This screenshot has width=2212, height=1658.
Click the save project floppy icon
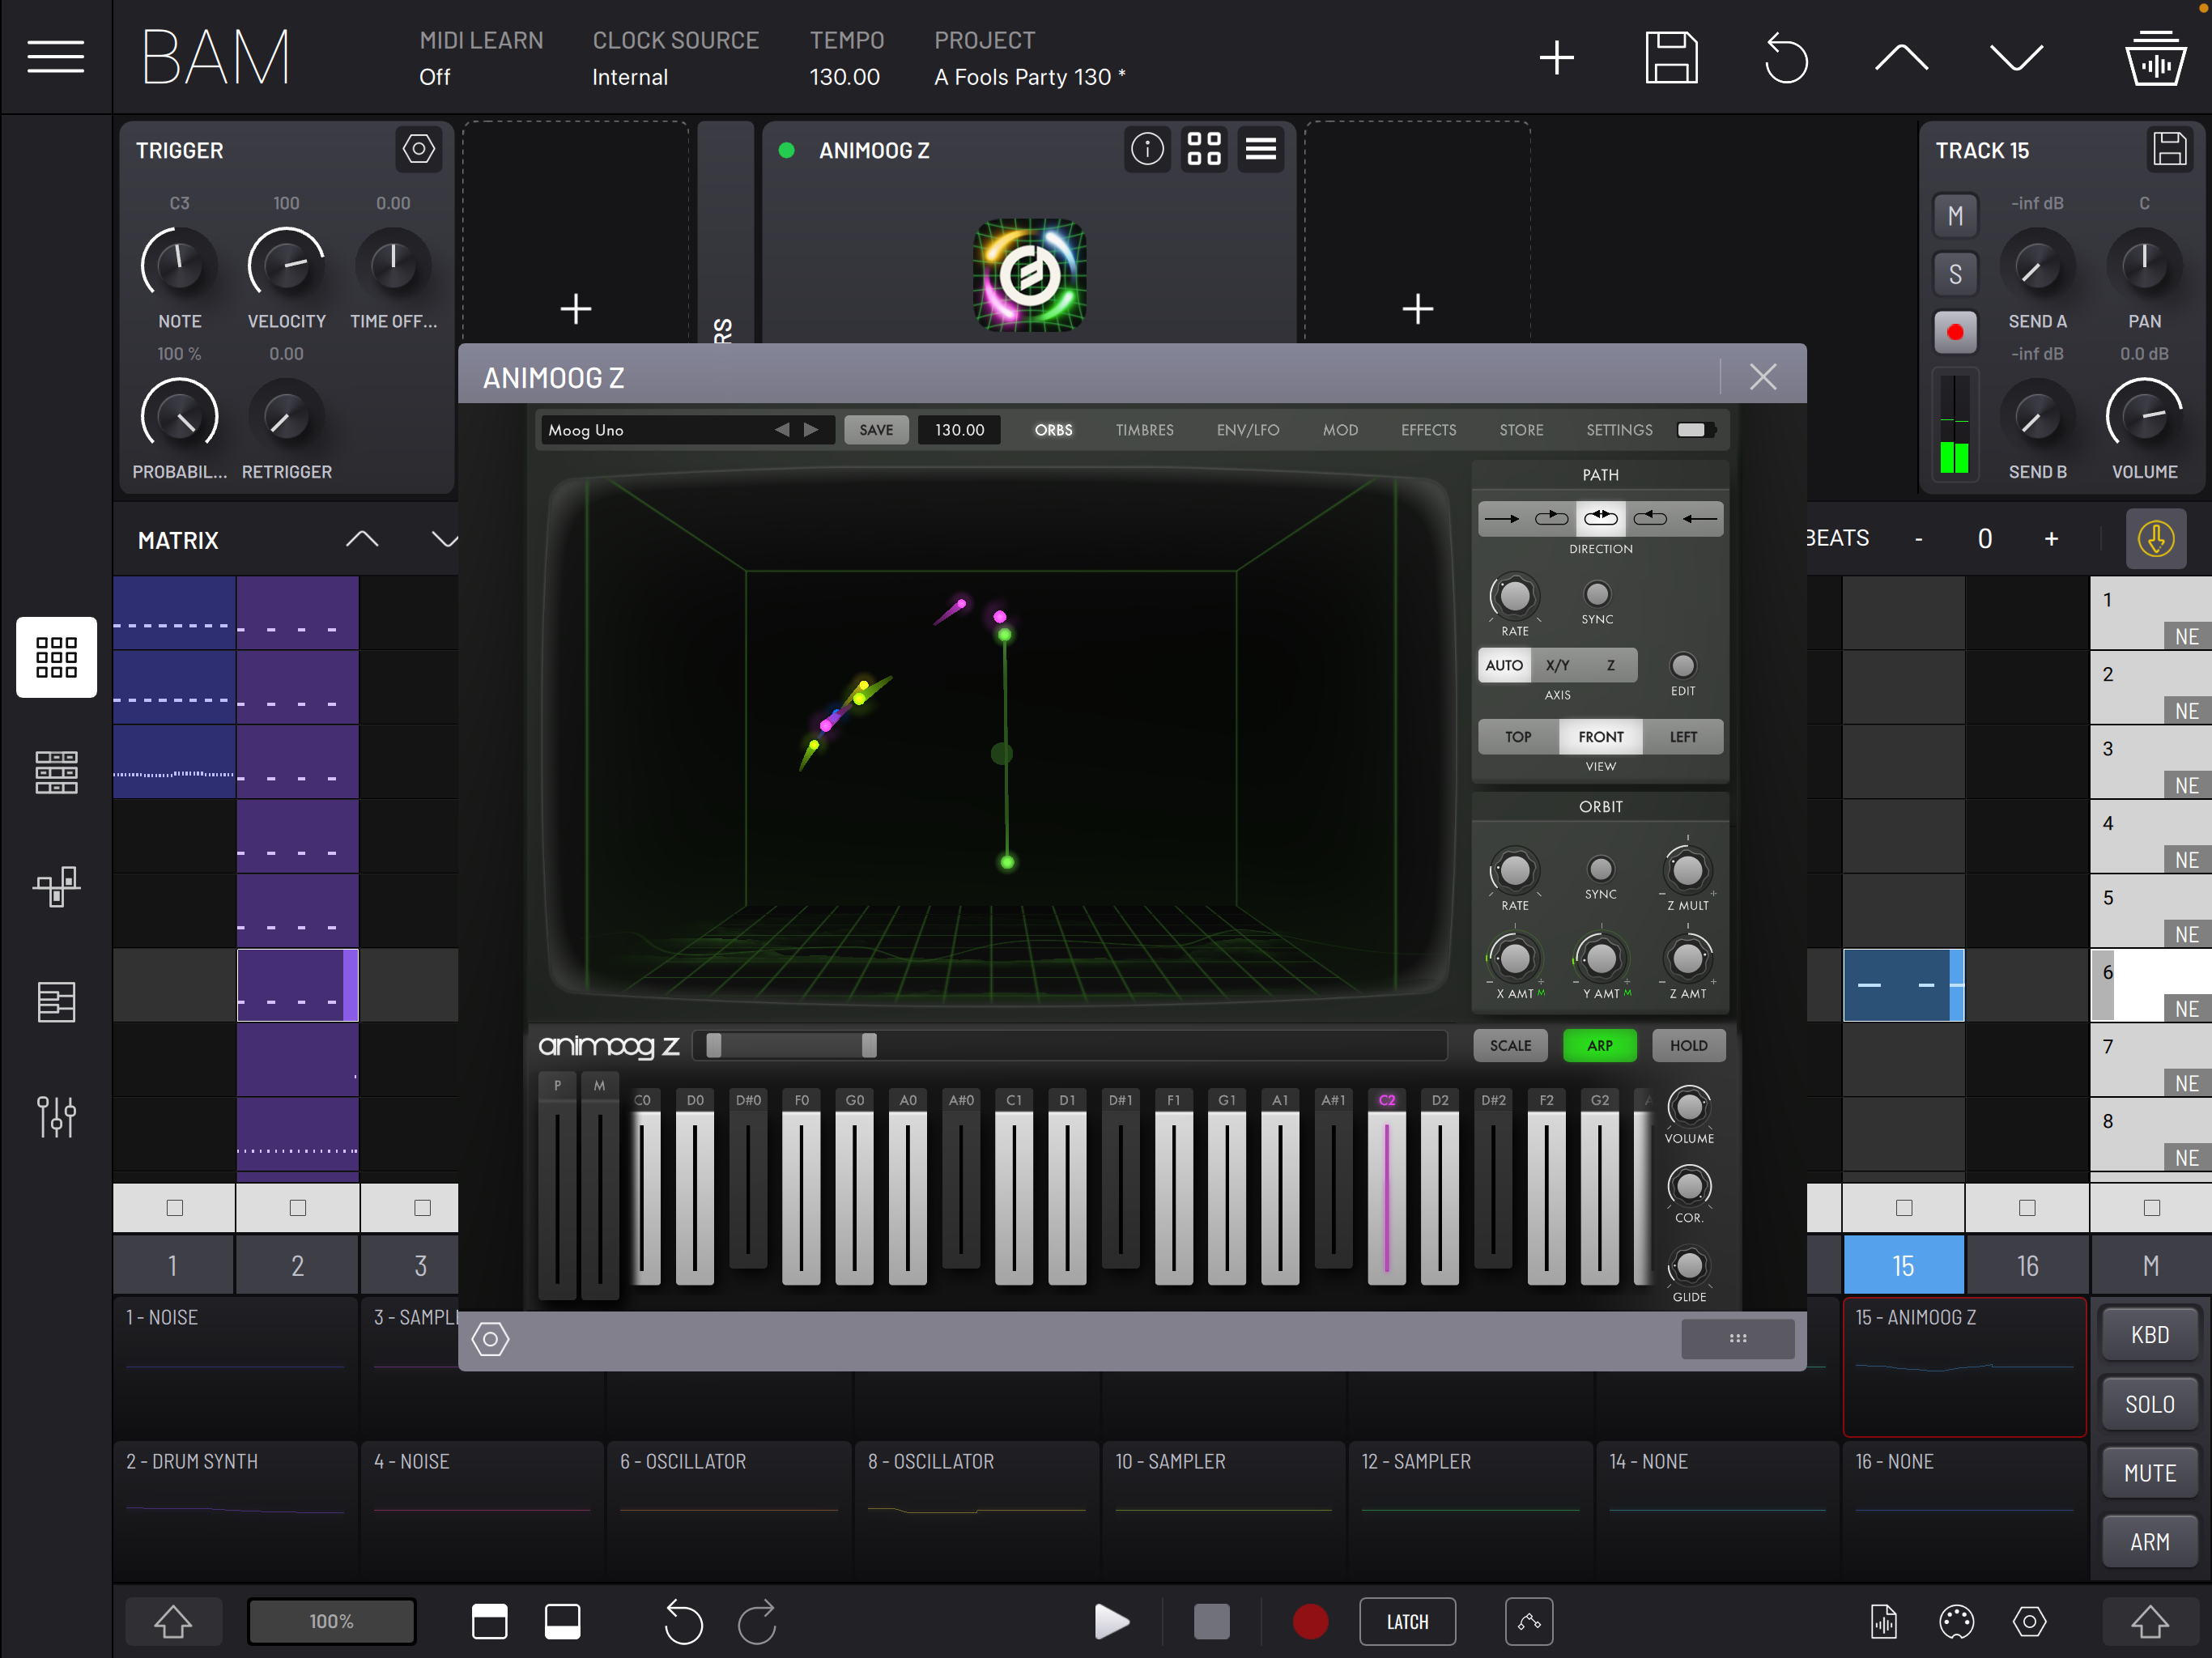(1671, 57)
